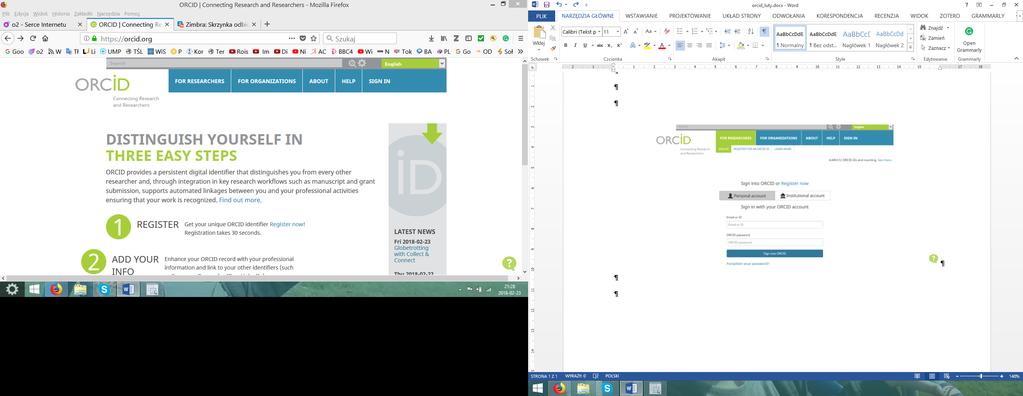Go back one page in Firefox
1023x396 pixels.
8,39
